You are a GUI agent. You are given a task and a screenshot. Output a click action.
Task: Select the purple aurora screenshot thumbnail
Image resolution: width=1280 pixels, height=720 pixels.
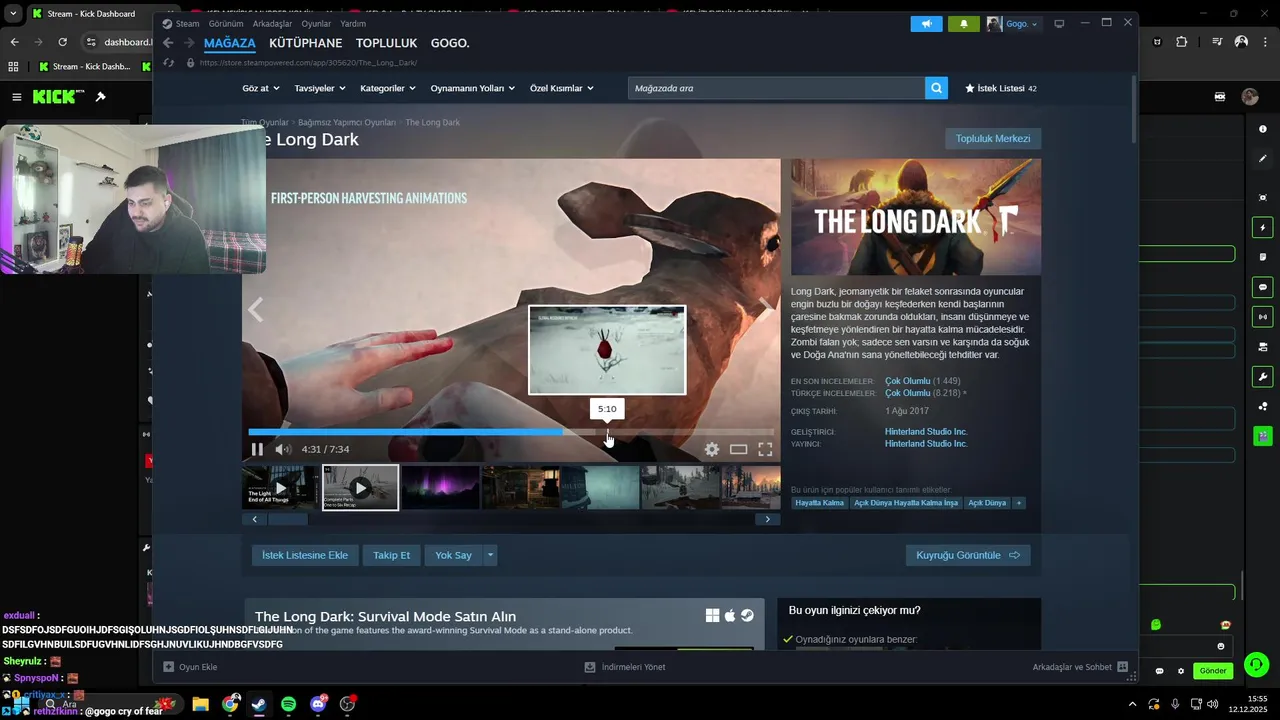coord(440,488)
